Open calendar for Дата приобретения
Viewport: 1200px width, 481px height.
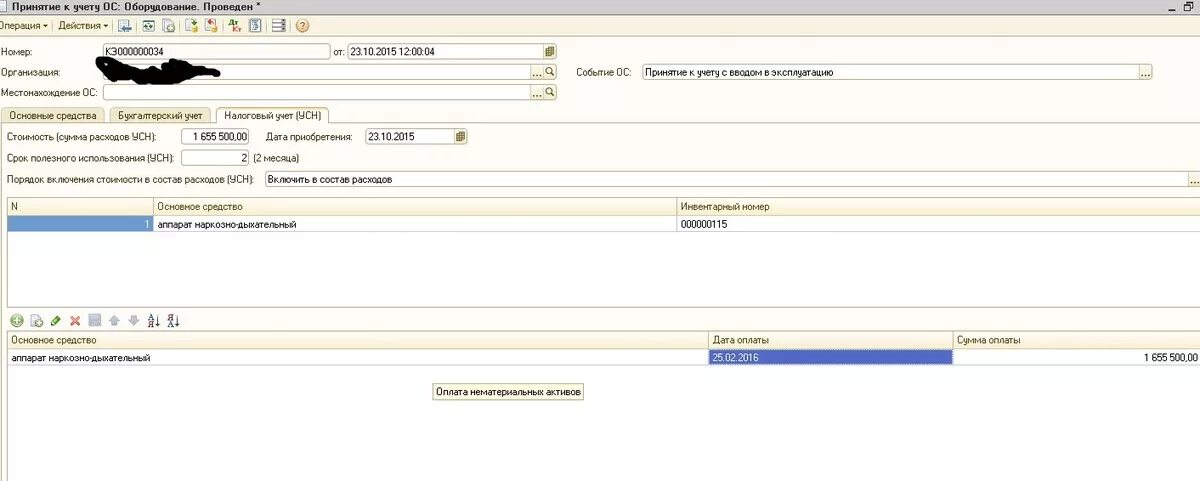[x=461, y=136]
